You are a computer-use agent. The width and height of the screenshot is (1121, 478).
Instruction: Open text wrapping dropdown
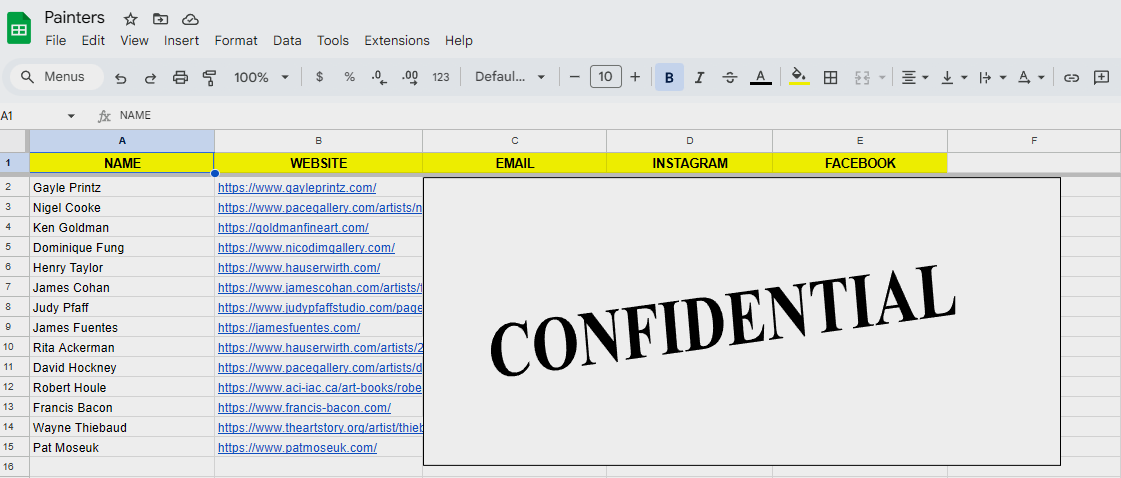[x=992, y=77]
